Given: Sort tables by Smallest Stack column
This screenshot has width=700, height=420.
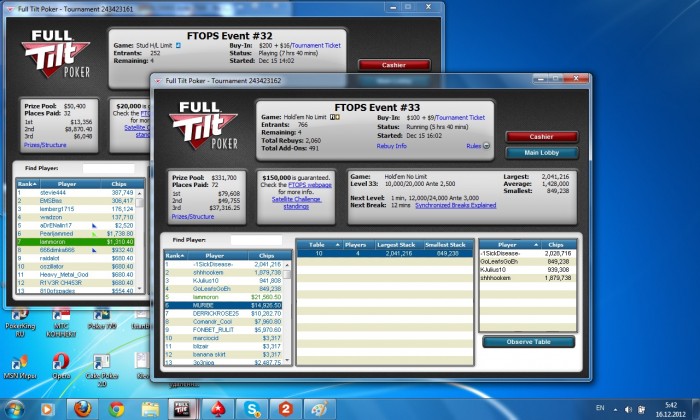Looking at the screenshot, I should point(446,245).
